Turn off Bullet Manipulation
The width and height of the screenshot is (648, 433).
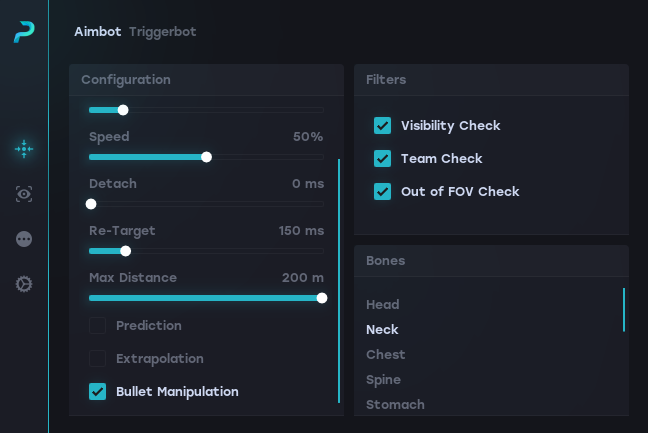(98, 391)
